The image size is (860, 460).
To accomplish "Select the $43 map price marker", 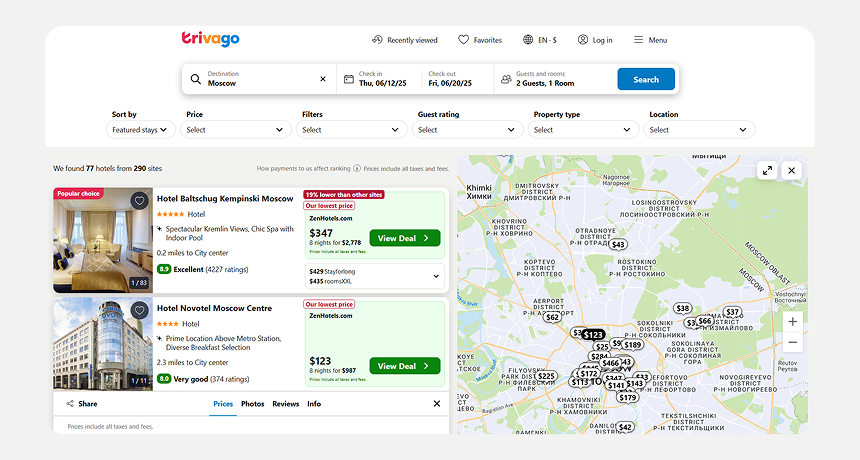I will point(618,245).
